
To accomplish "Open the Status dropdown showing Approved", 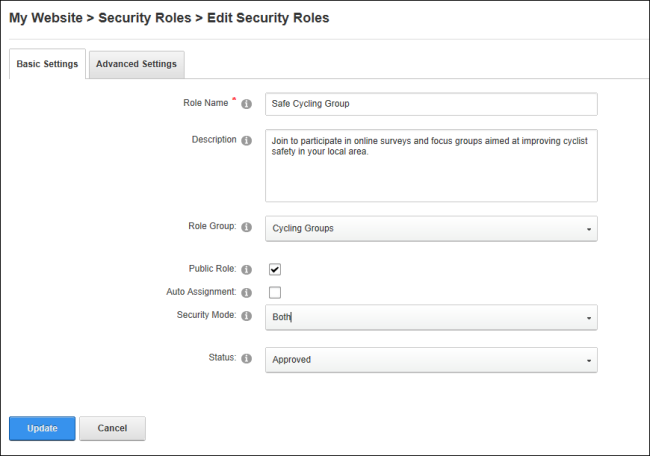I will pos(431,360).
